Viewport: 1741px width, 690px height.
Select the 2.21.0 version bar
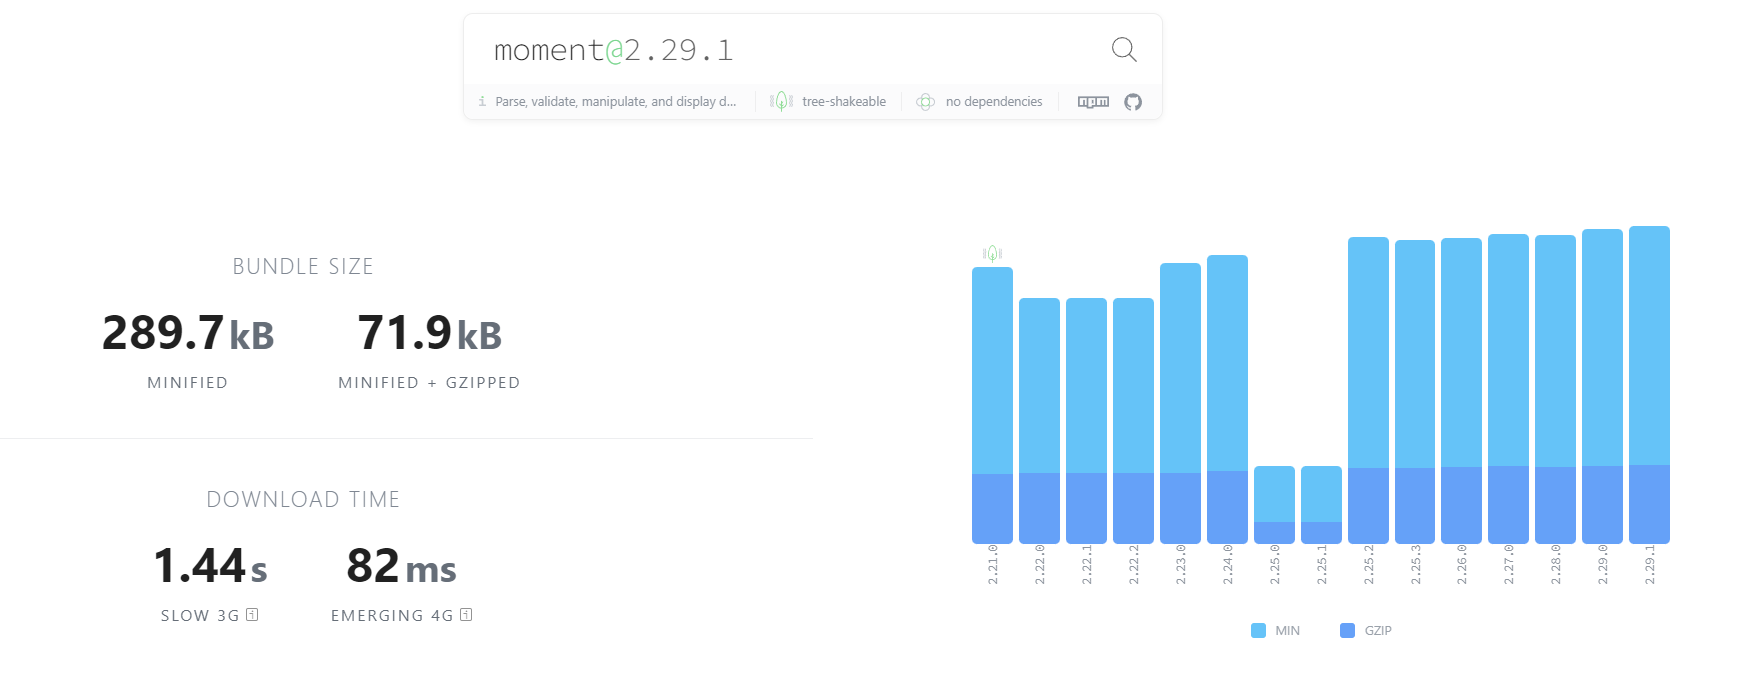pyautogui.click(x=992, y=405)
